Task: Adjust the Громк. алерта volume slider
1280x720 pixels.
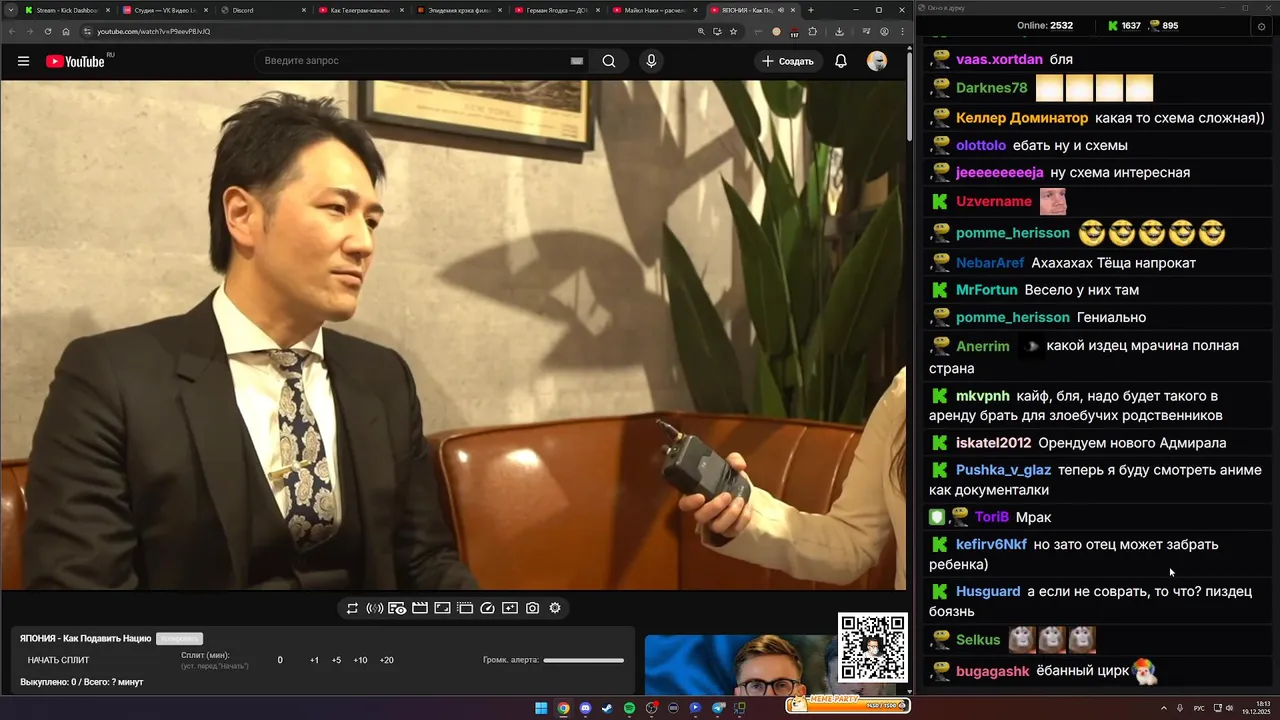Action: coord(583,660)
